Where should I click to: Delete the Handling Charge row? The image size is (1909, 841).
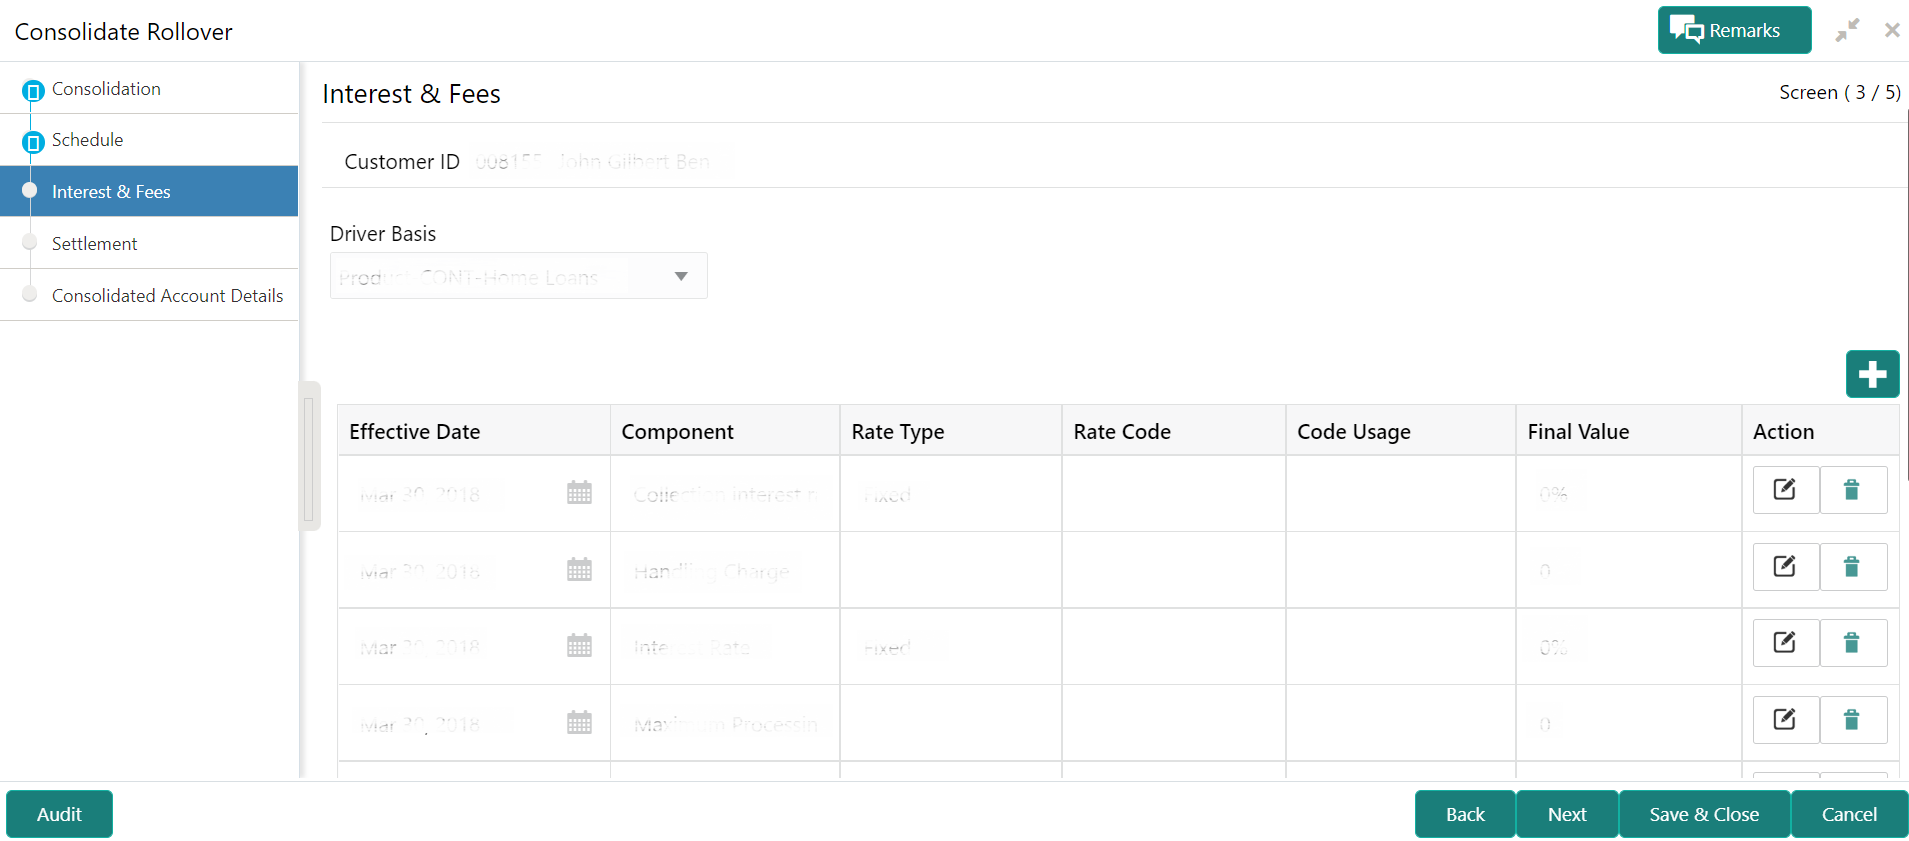click(x=1852, y=567)
